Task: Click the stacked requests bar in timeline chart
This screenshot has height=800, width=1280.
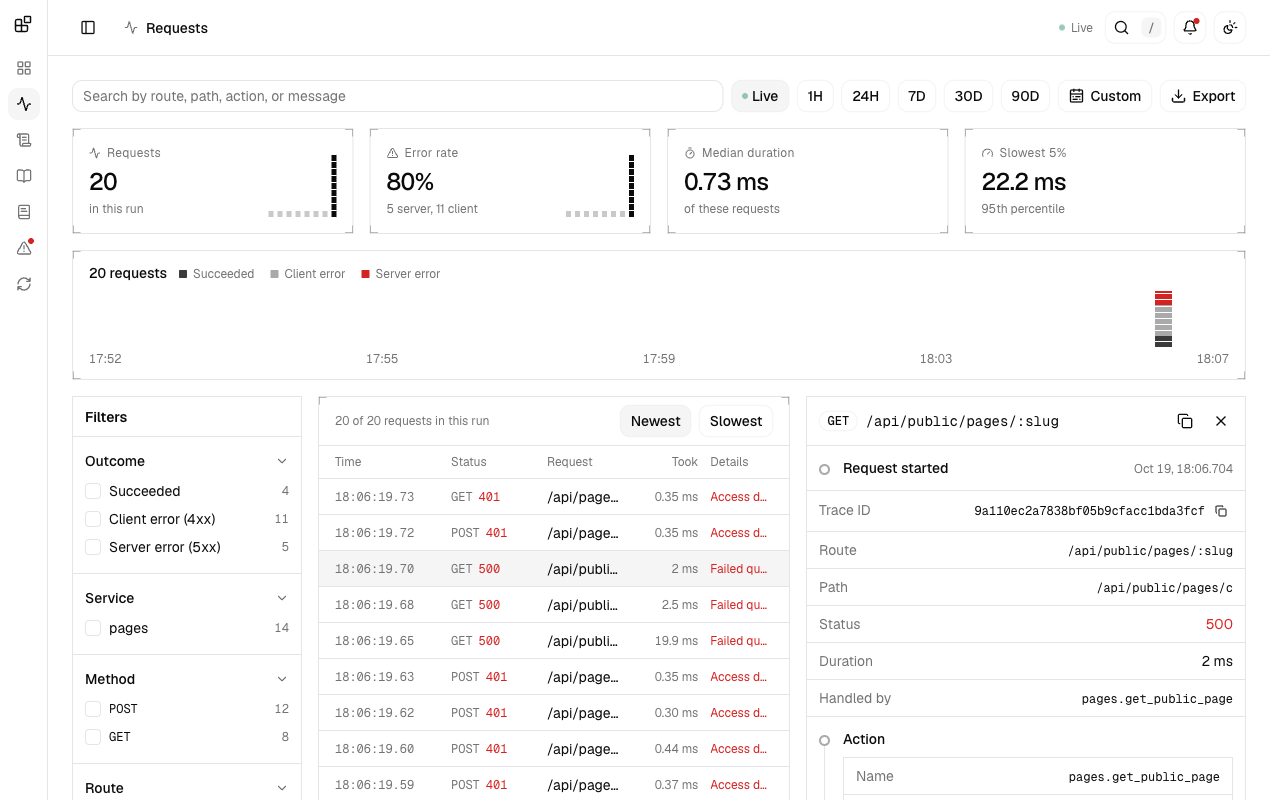Action: pyautogui.click(x=1163, y=319)
